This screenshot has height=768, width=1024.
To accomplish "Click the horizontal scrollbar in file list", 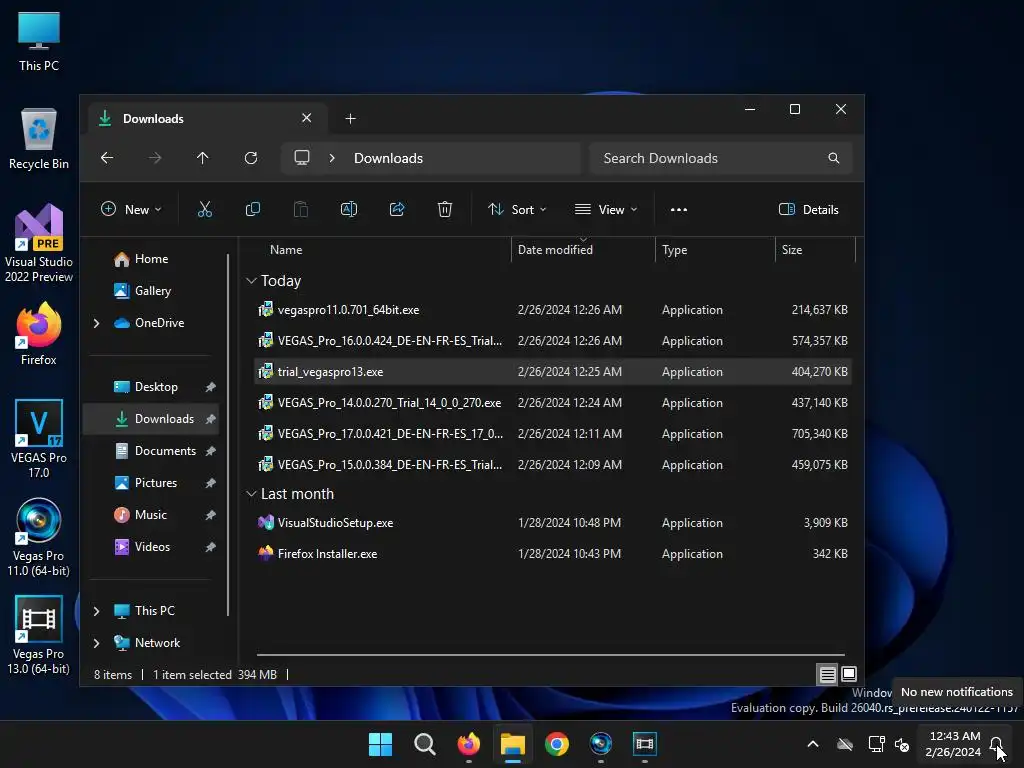I will point(551,654).
